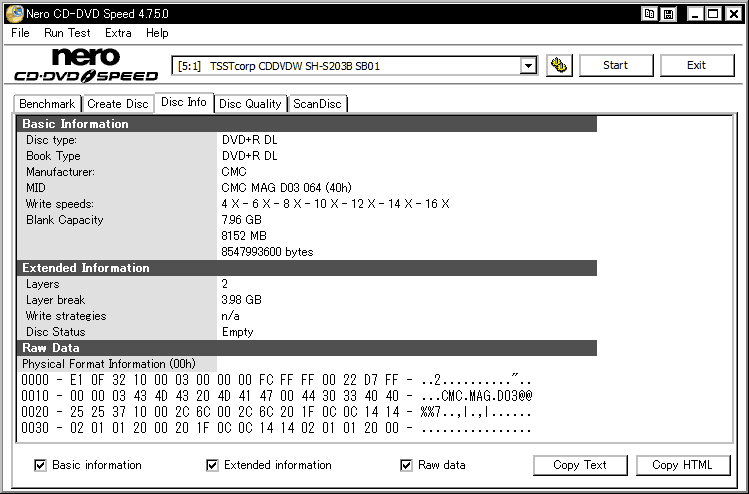This screenshot has height=494, width=749.
Task: Click the Physical Format Information (00h) label
Action: click(x=109, y=364)
